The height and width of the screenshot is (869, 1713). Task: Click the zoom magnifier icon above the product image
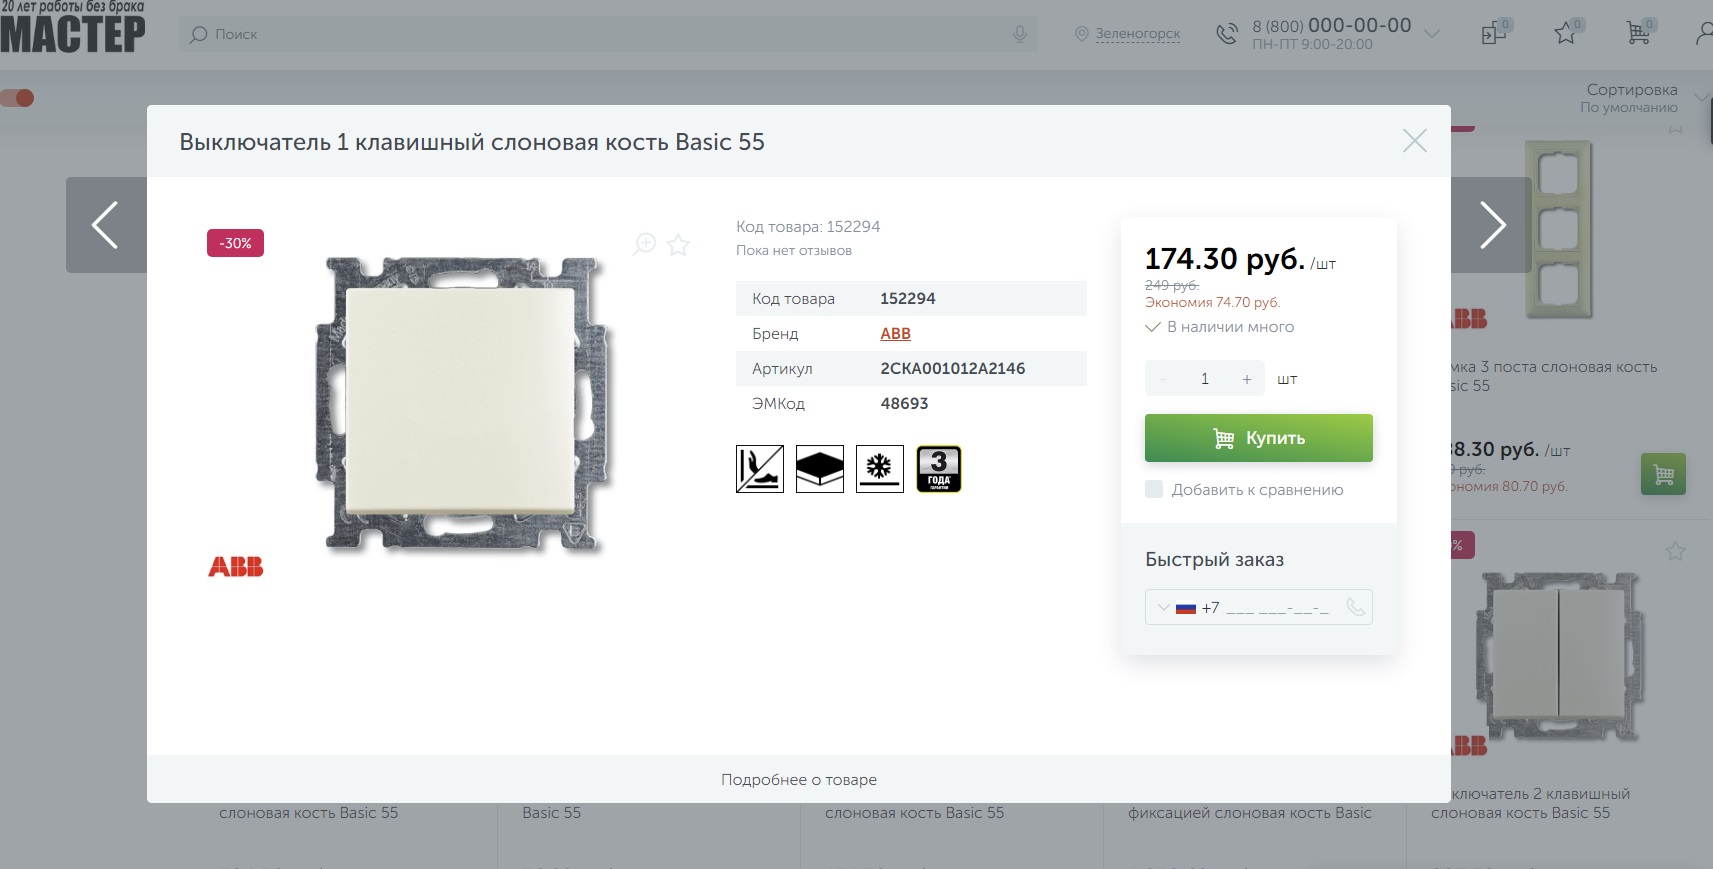point(645,244)
